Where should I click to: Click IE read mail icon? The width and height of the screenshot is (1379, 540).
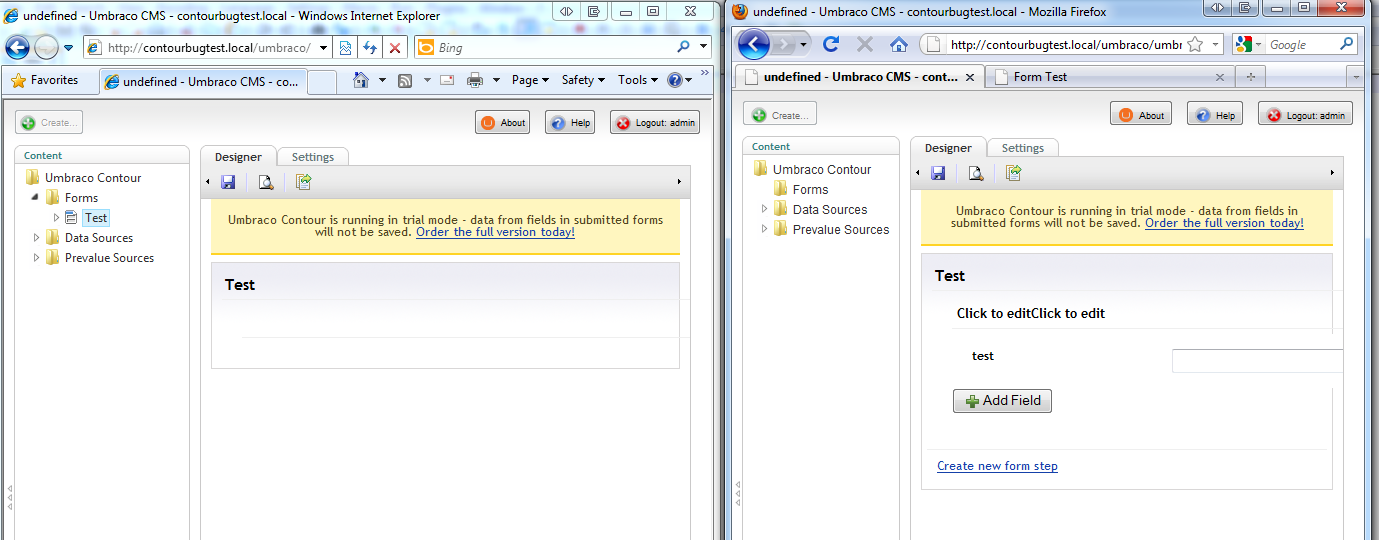(447, 80)
